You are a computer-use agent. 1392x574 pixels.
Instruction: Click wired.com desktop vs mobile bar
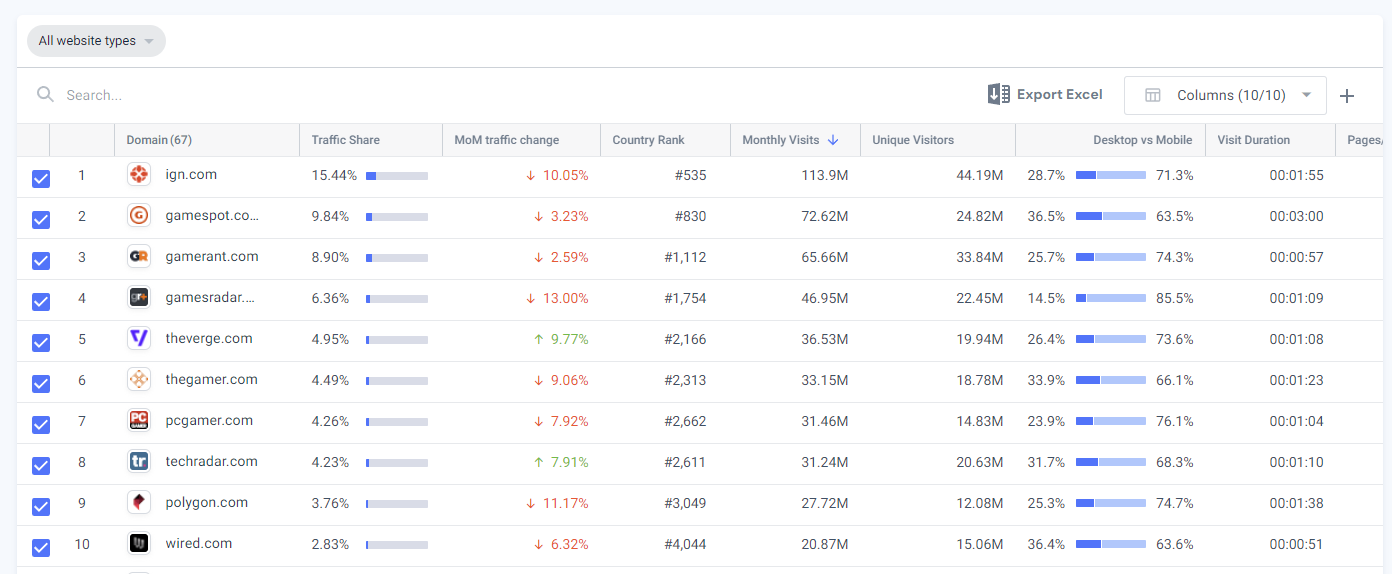(x=1111, y=544)
